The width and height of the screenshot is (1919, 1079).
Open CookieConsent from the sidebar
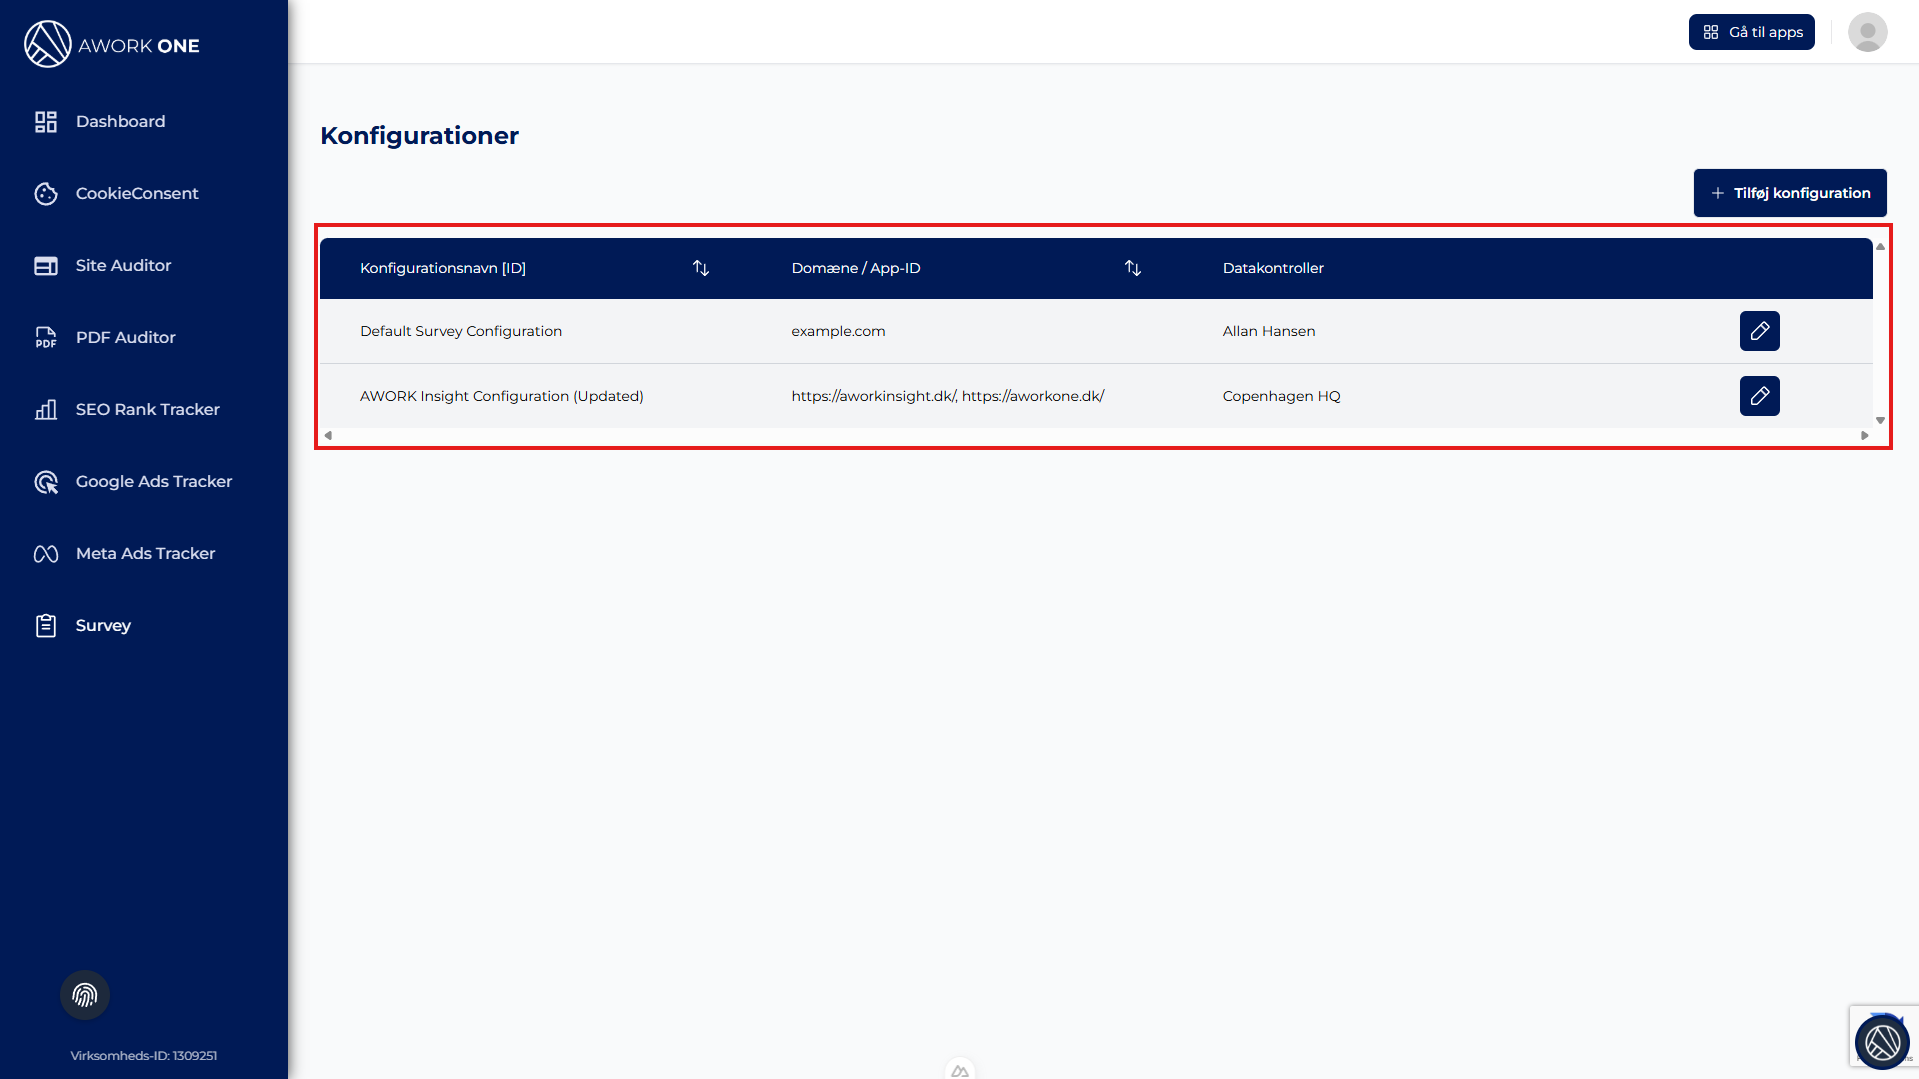tap(136, 193)
